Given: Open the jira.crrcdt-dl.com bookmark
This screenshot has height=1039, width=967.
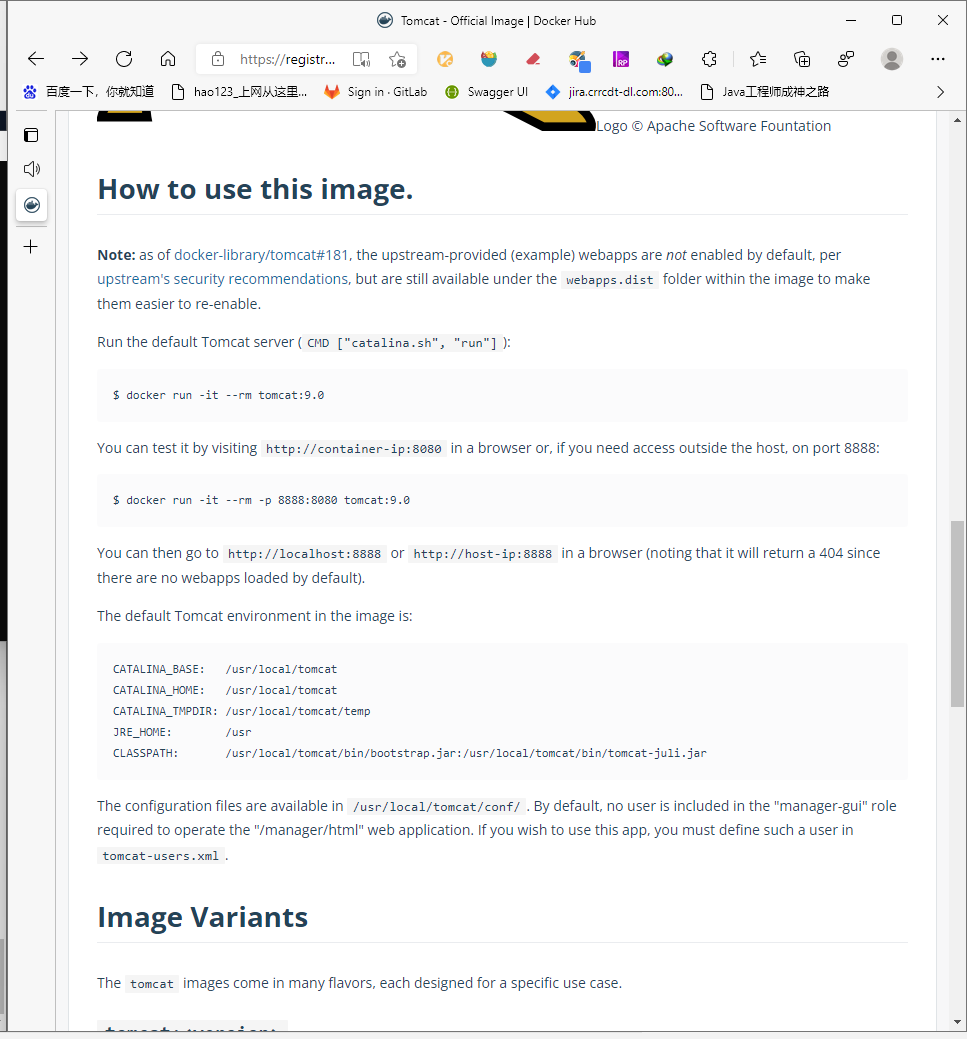Looking at the screenshot, I should coord(614,92).
